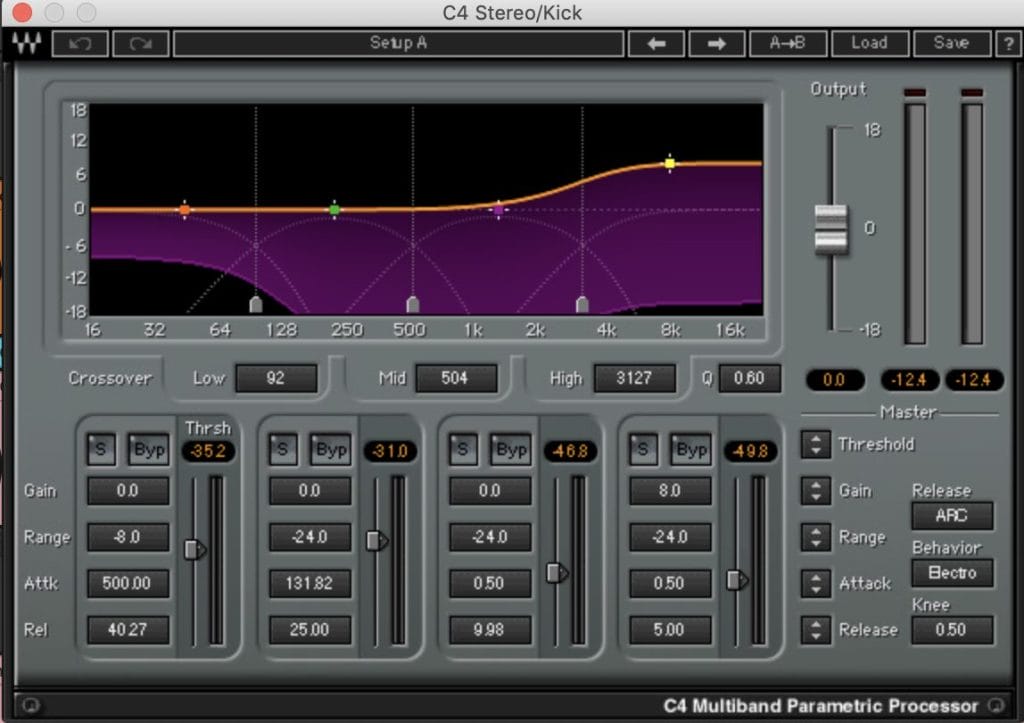This screenshot has width=1024, height=723.
Task: Open the Load preset menu
Action: tap(868, 43)
